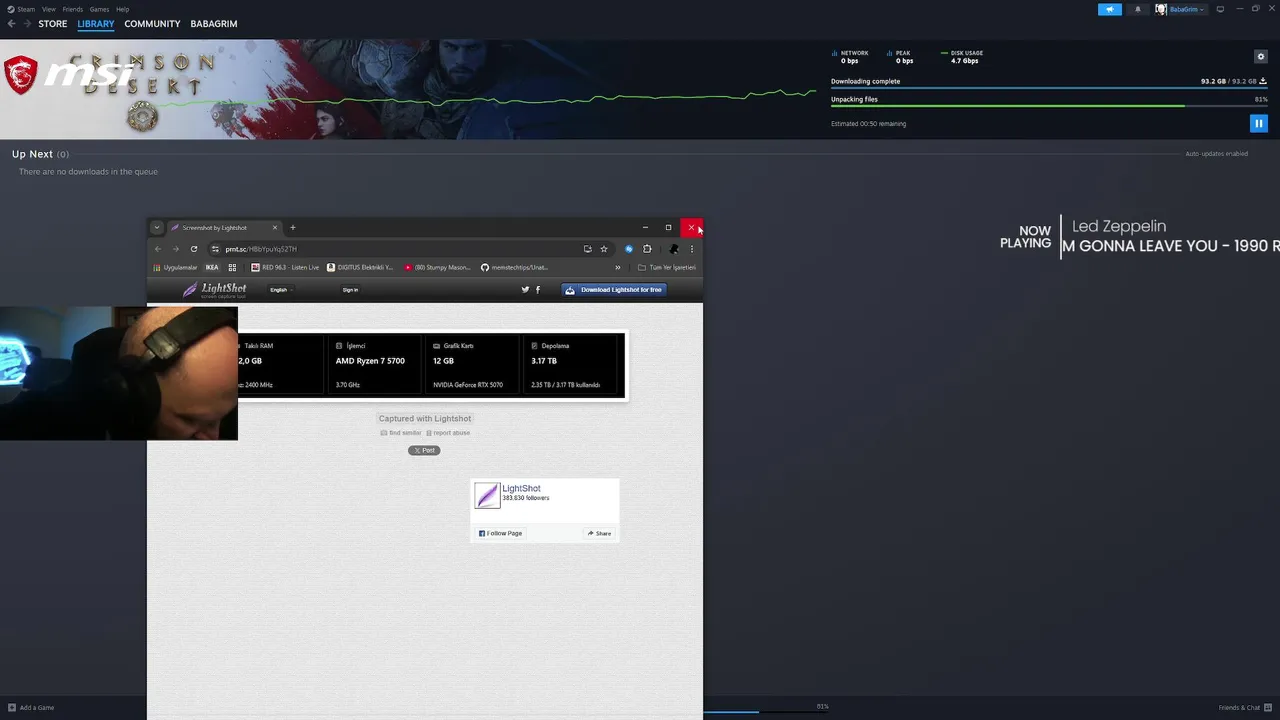Screen dimensions: 1280x720
Task: Click the Crimson Desert download banner
Action: (408, 89)
